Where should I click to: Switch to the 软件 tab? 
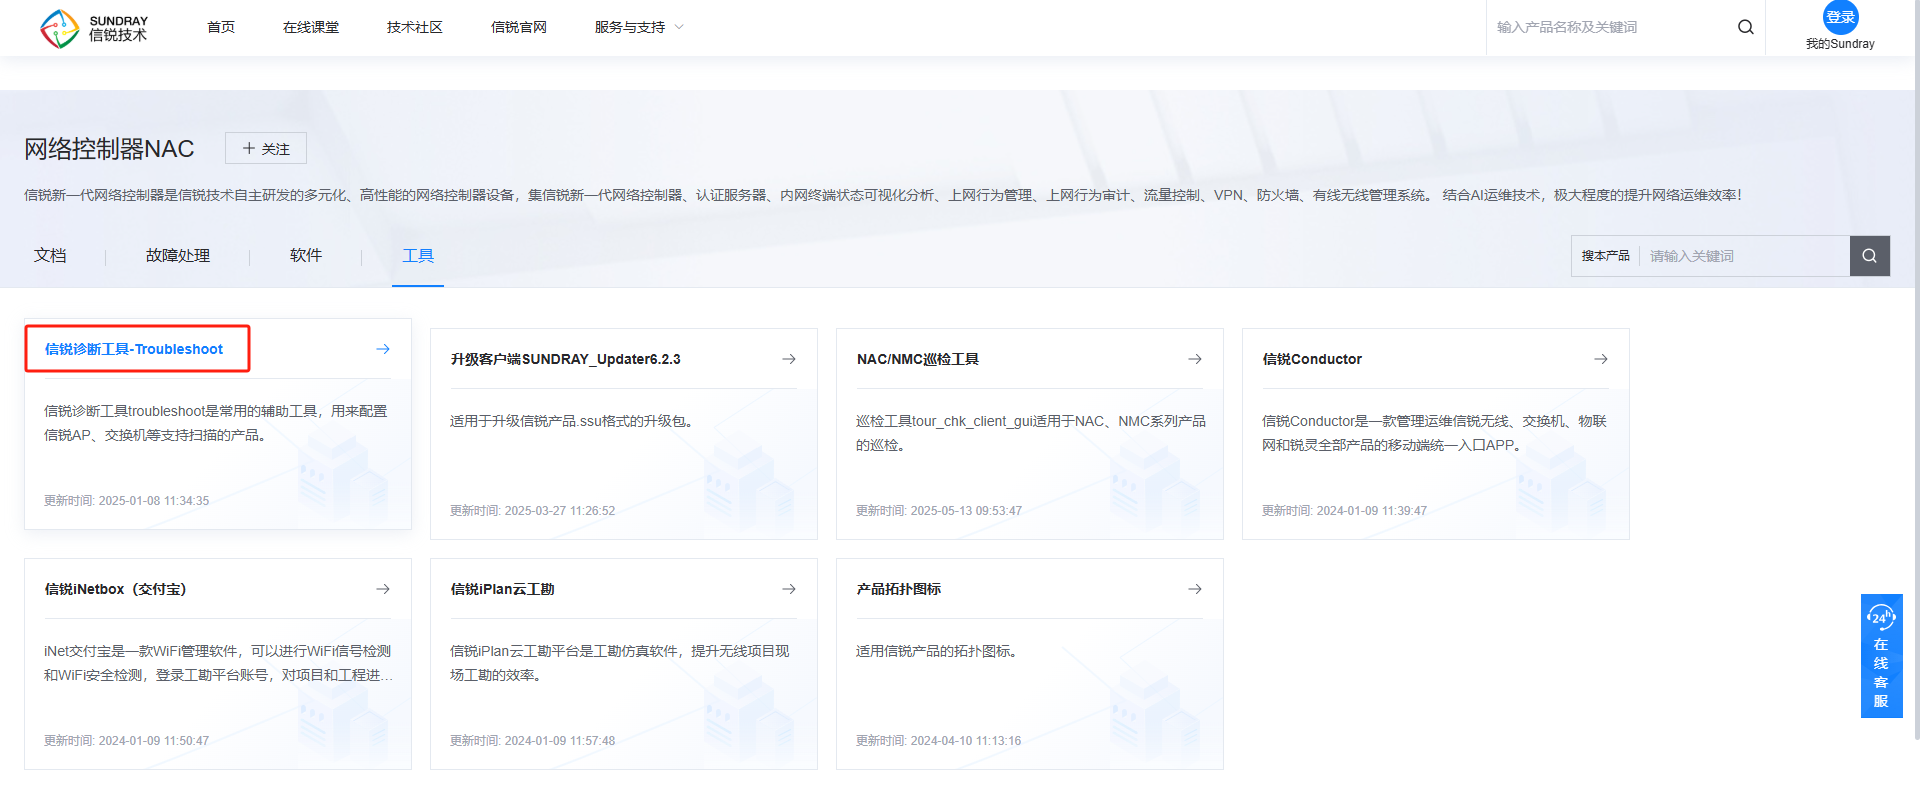[x=306, y=256]
